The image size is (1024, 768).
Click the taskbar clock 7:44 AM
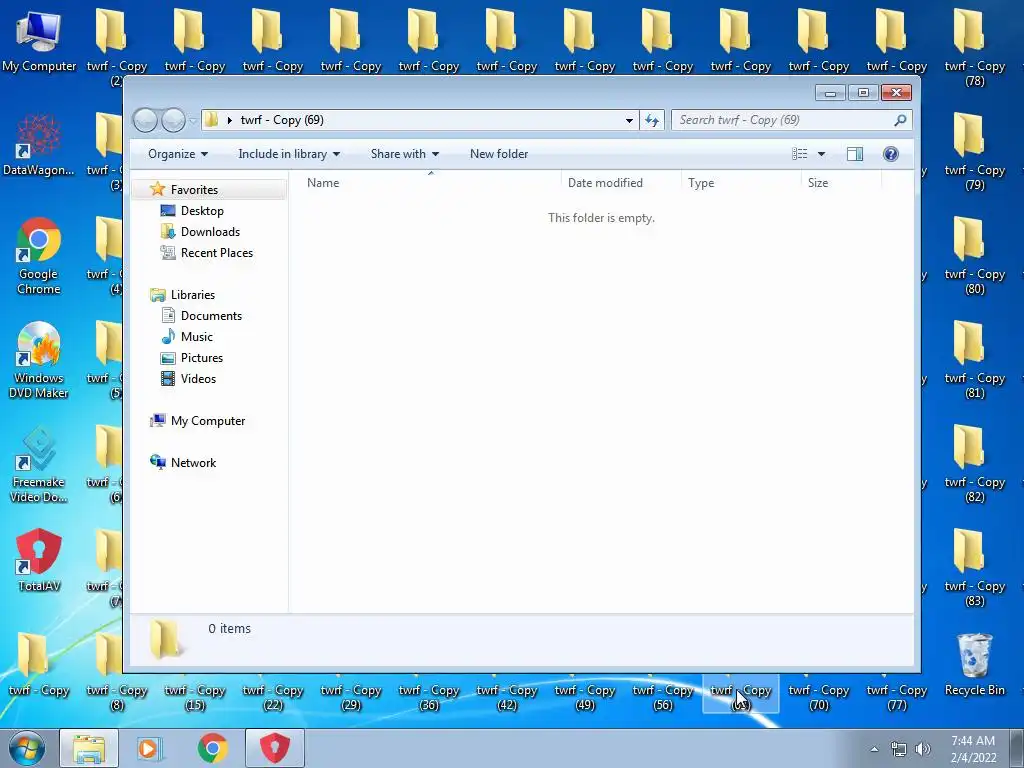tap(973, 749)
